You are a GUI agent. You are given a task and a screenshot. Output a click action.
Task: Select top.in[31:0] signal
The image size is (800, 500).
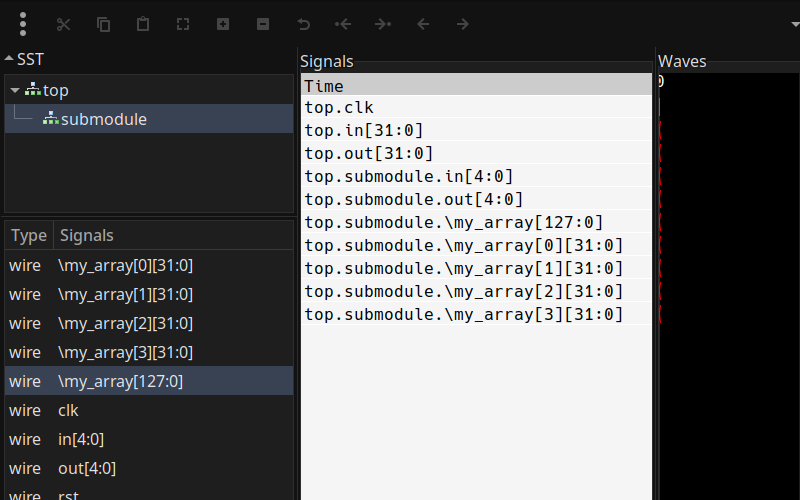pyautogui.click(x=477, y=130)
